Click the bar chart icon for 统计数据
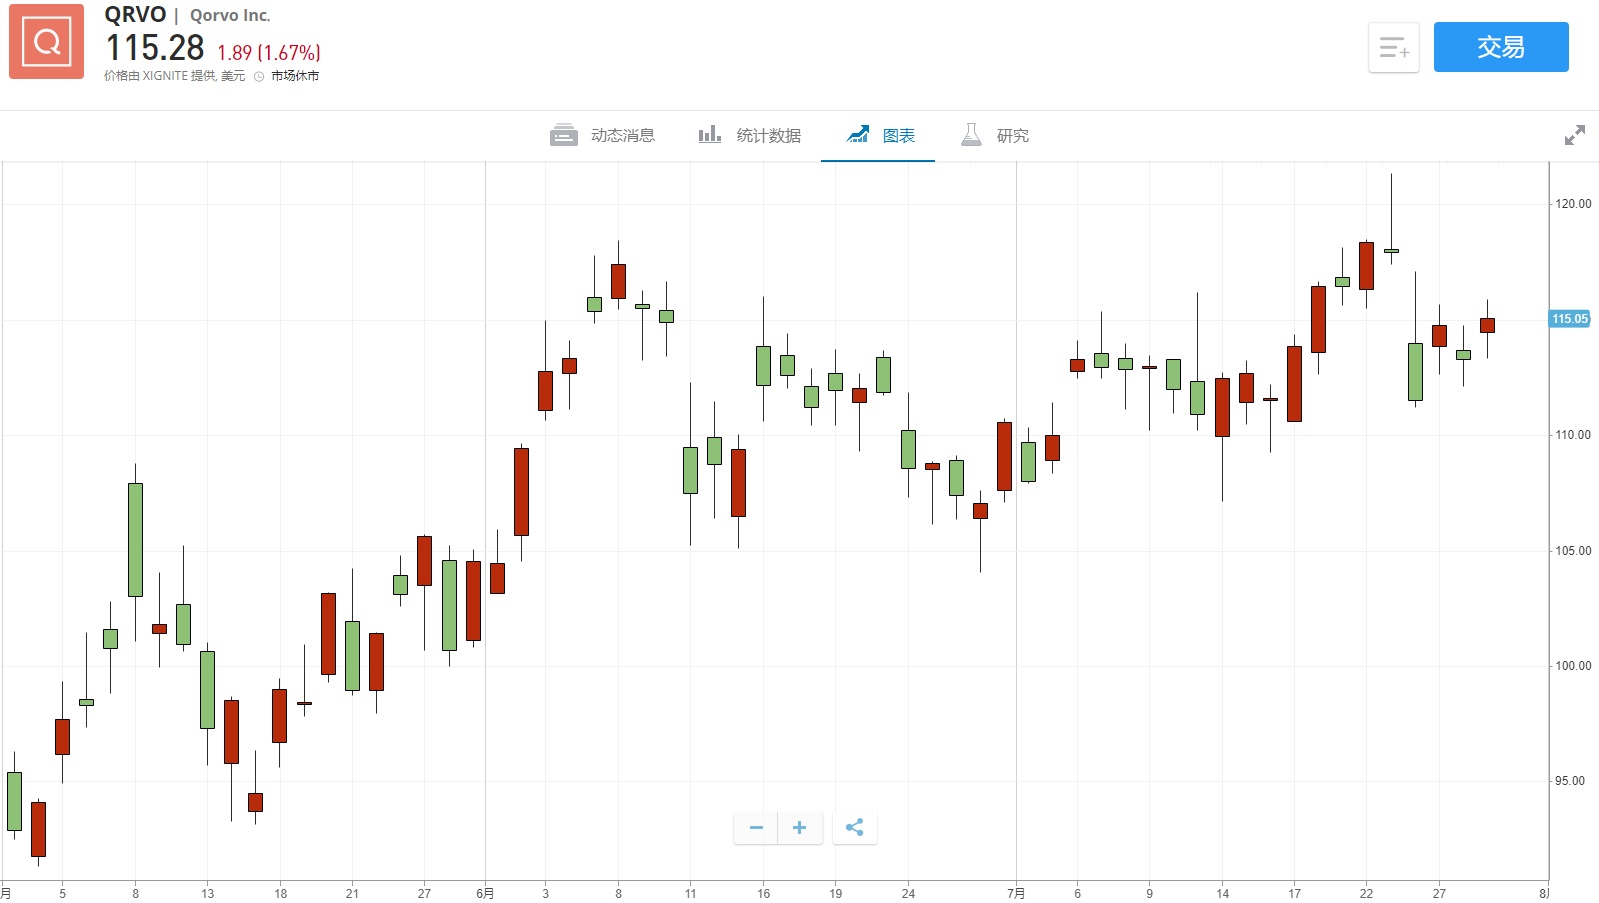 709,134
